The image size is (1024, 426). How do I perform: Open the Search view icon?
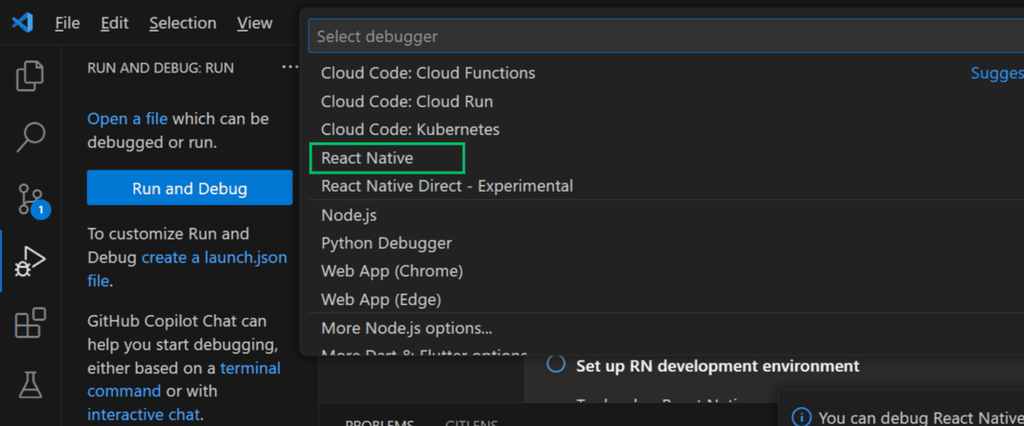pos(31,137)
